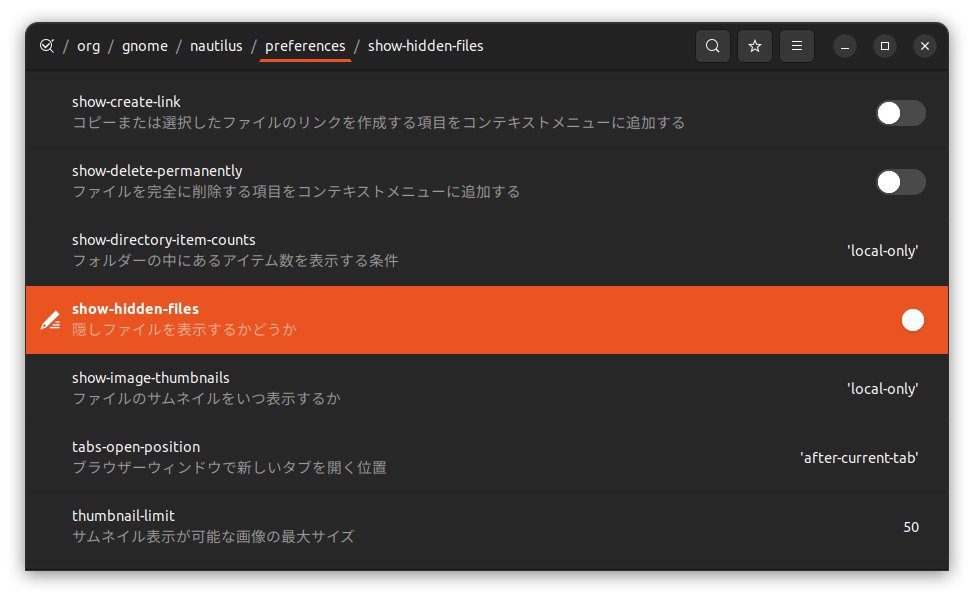This screenshot has height=599, width=974.
Task: Select show-create-link key name
Action: coord(126,102)
